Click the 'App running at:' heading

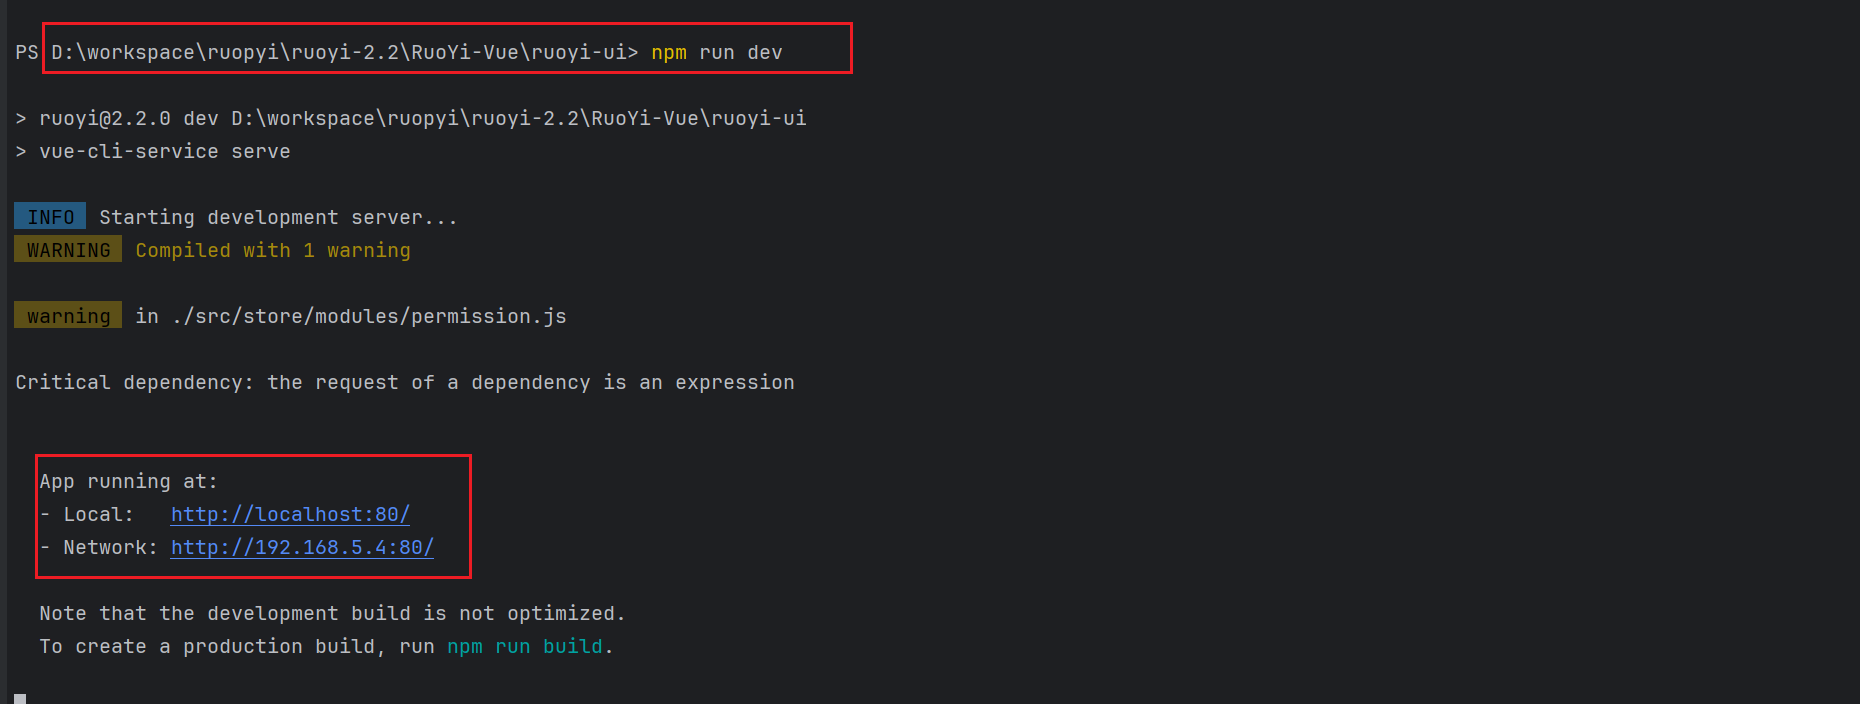(128, 481)
